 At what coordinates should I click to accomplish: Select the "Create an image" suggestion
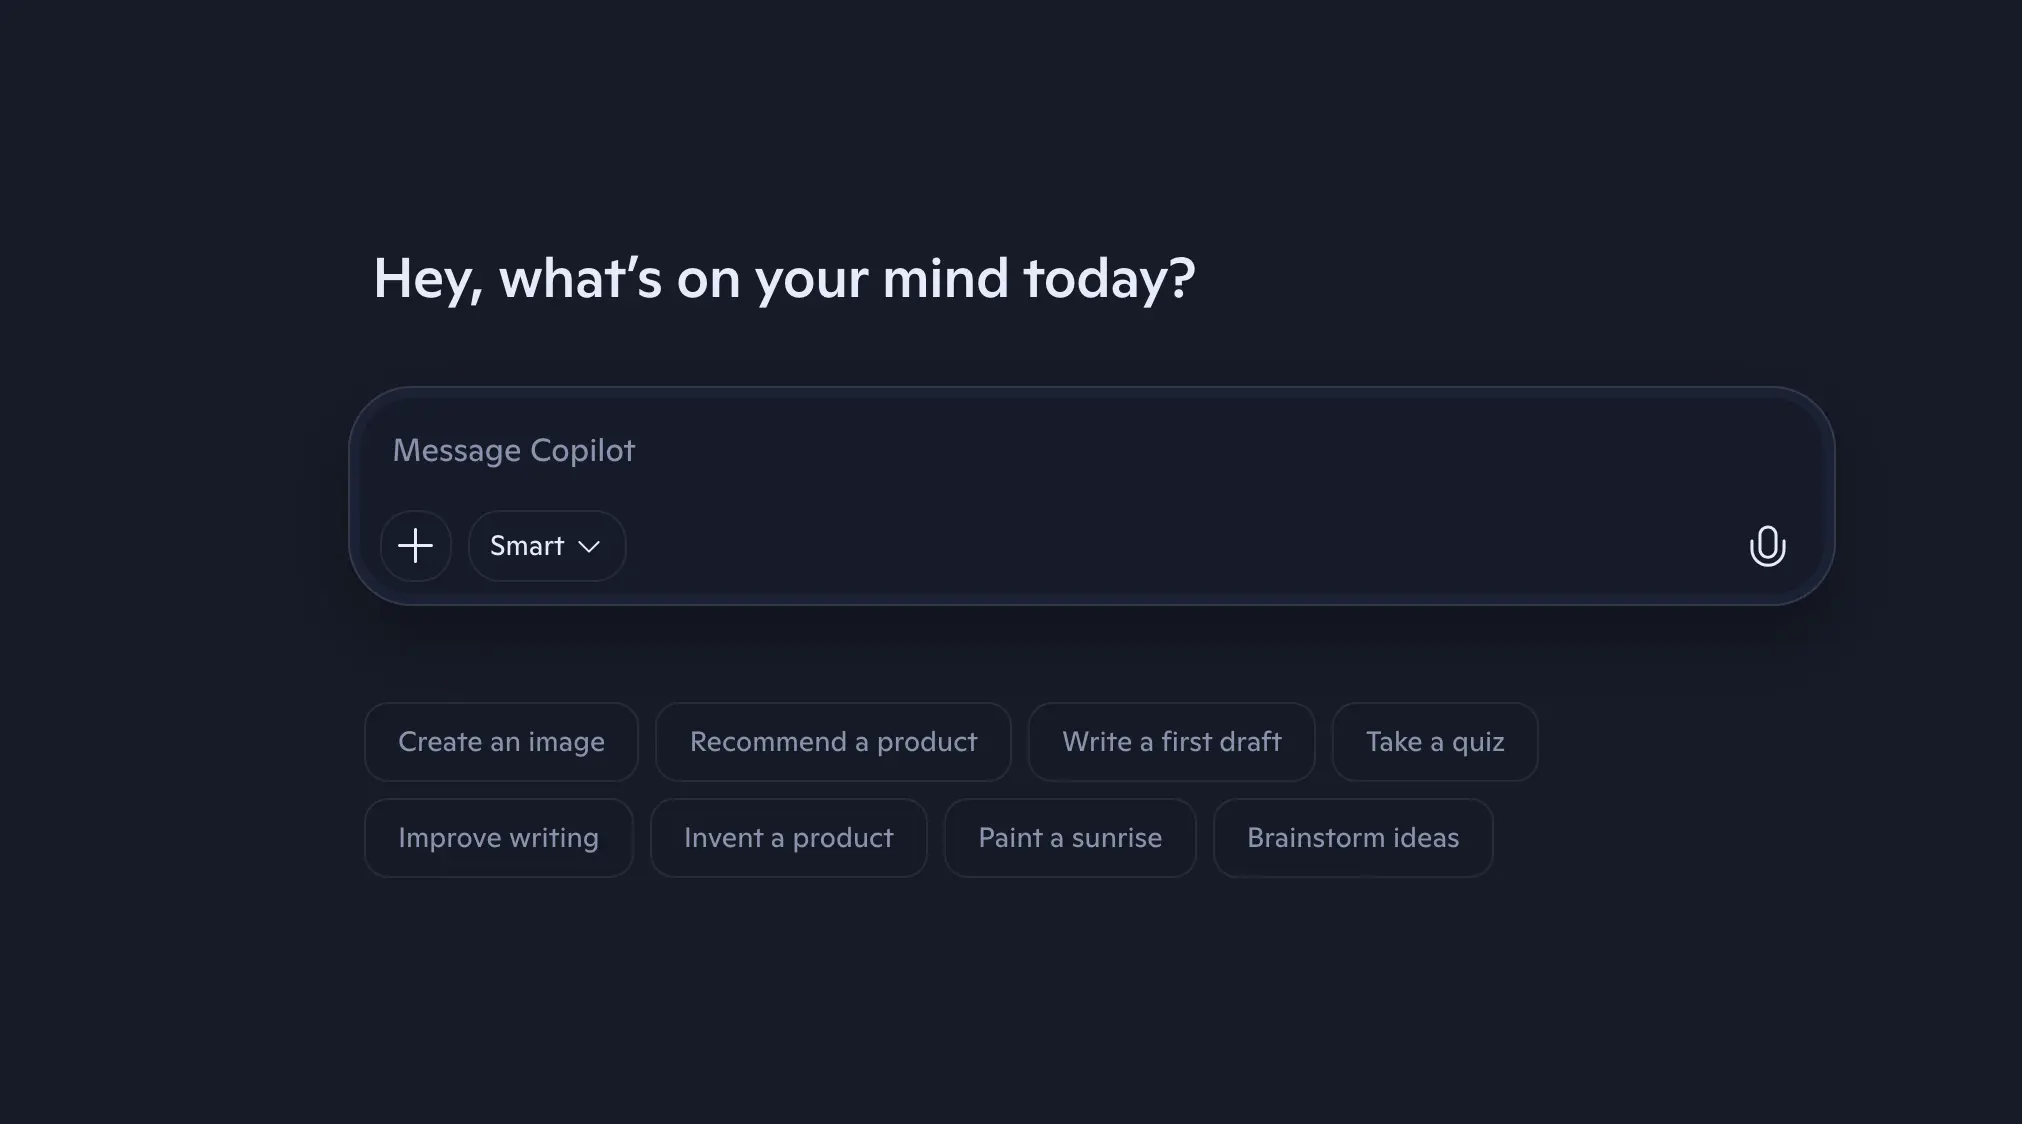501,742
